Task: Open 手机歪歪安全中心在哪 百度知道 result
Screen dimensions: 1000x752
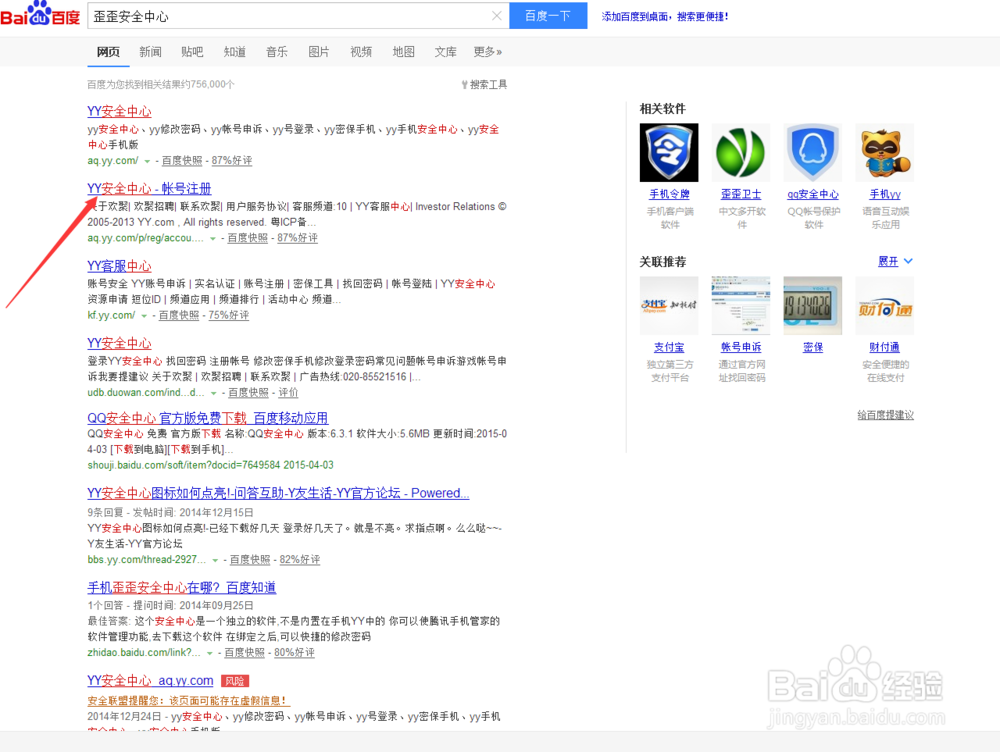Action: [x=182, y=587]
